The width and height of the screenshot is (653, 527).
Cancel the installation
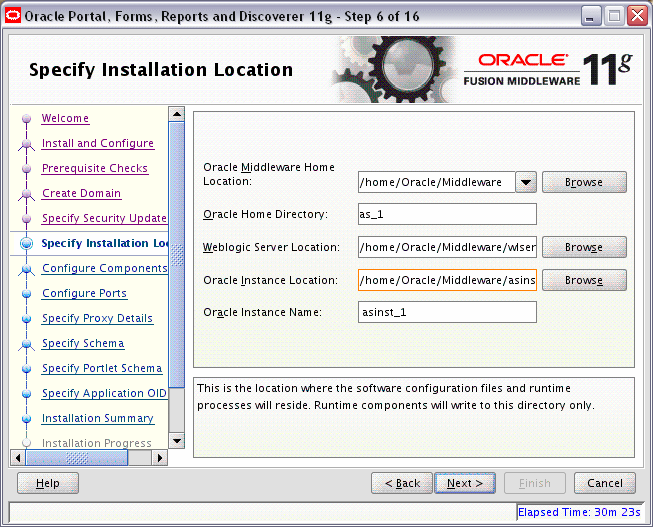pyautogui.click(x=605, y=483)
